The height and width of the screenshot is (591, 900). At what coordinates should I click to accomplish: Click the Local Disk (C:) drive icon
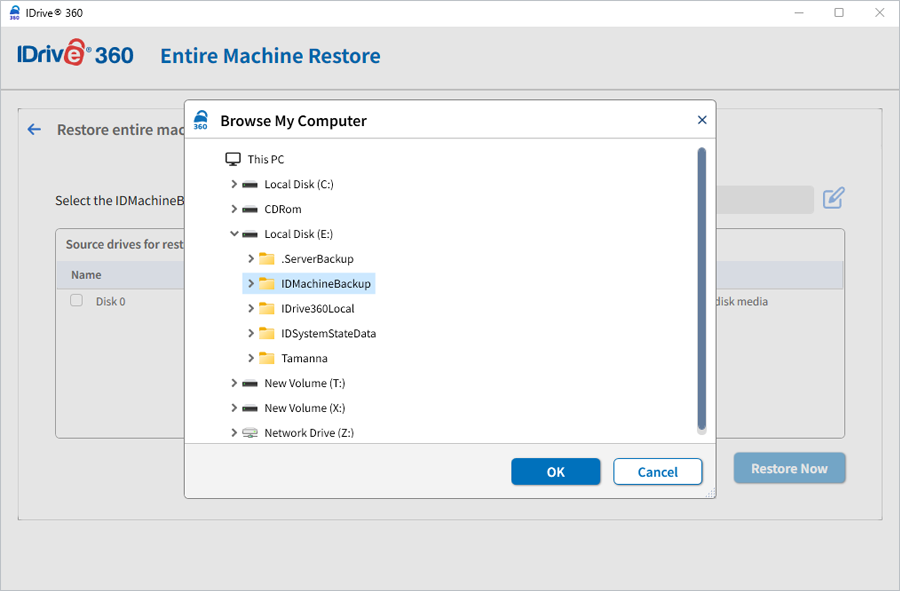tap(250, 184)
